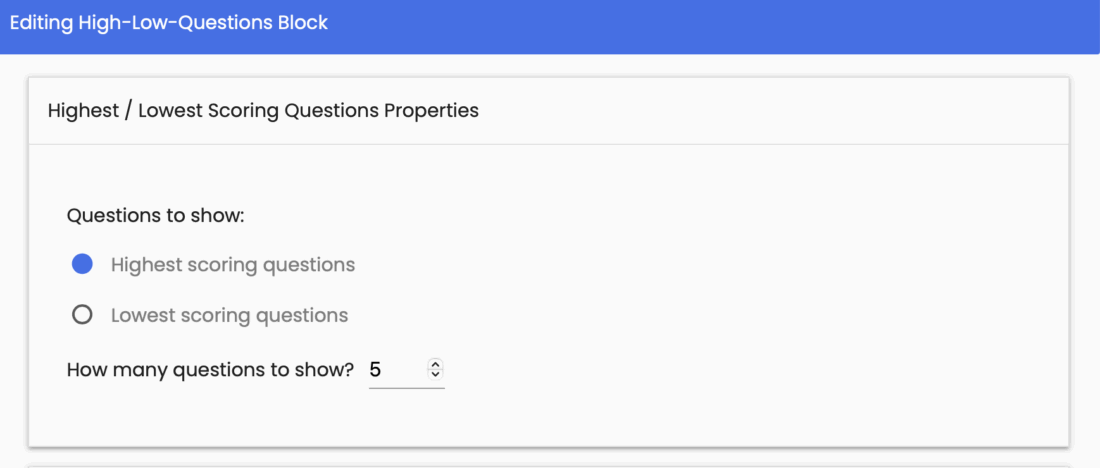The width and height of the screenshot is (1100, 468).
Task: Click the word "Properties" in the panel heading
Action: [x=431, y=111]
